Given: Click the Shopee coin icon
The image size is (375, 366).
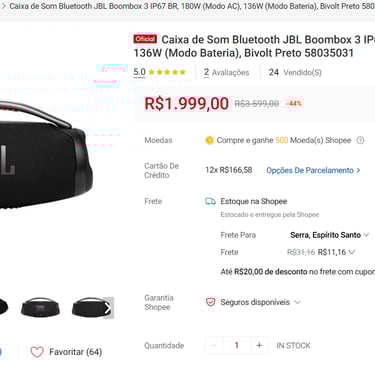Looking at the screenshot, I should (209, 140).
